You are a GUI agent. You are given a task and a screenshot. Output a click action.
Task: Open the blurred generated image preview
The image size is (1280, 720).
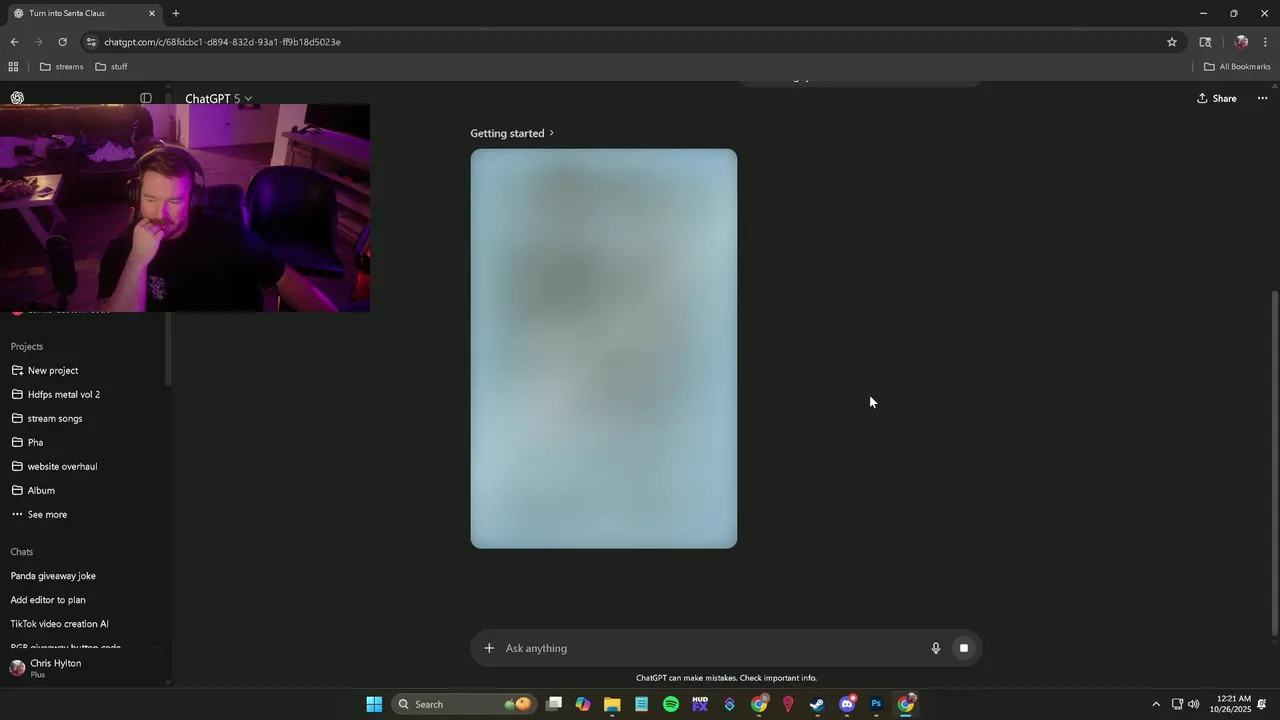pyautogui.click(x=604, y=348)
